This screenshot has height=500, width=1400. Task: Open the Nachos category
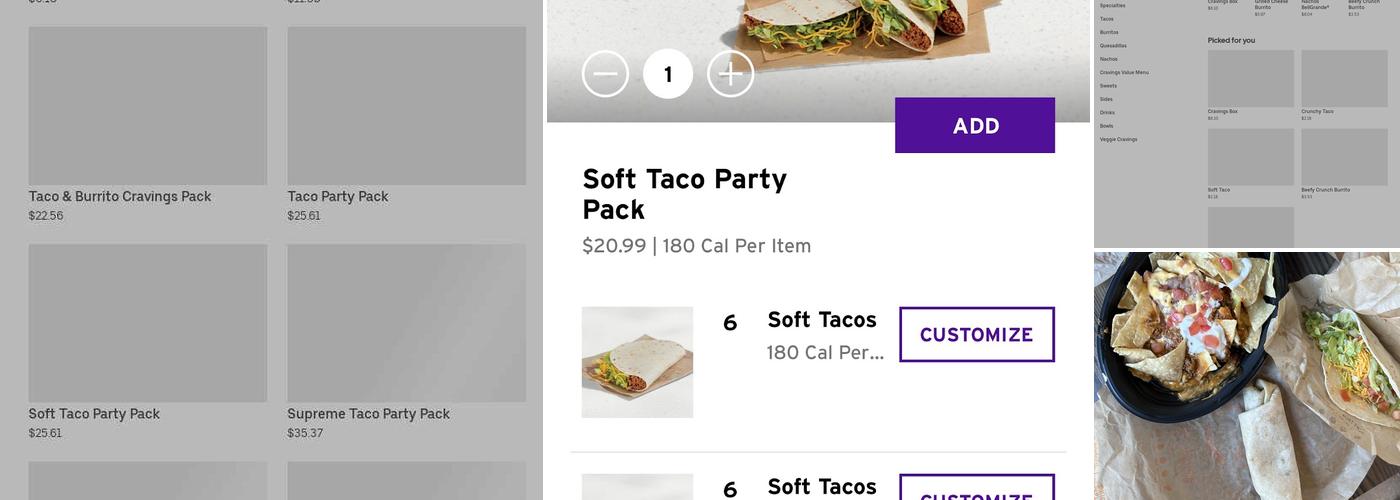point(1109,59)
